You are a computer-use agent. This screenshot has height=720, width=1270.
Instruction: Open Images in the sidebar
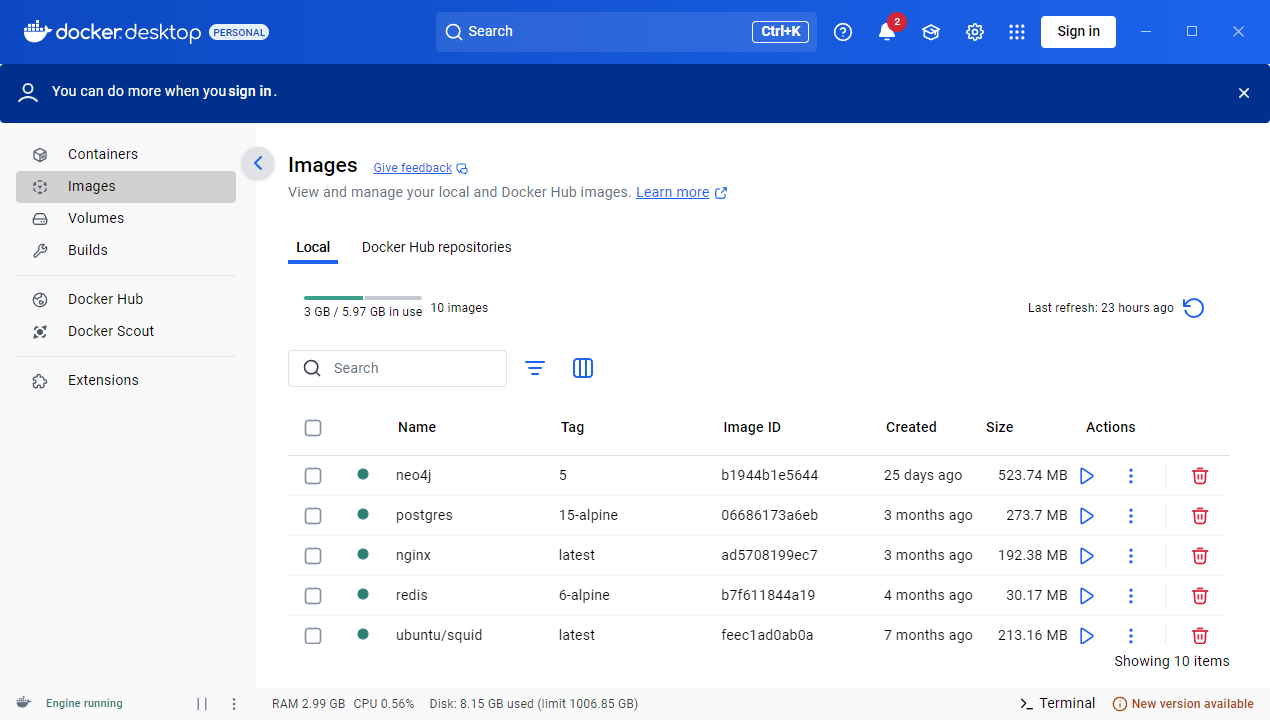[x=126, y=186]
